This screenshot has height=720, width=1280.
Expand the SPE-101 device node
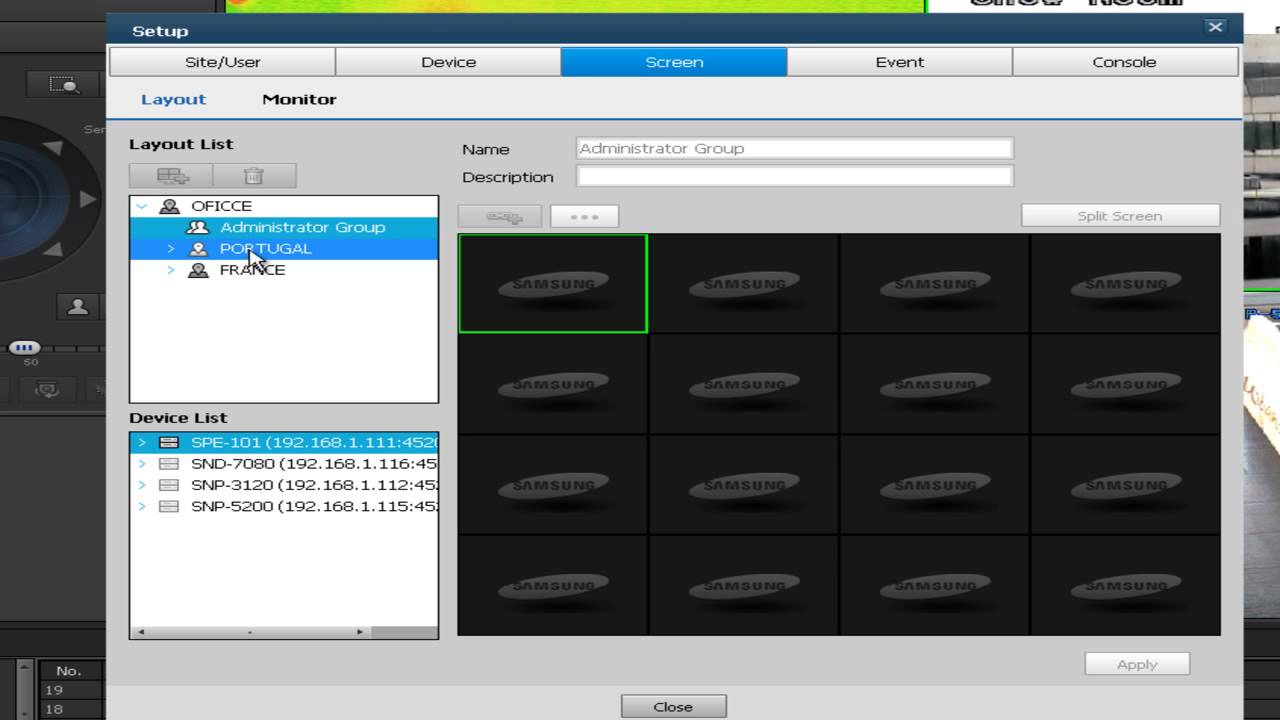142,442
